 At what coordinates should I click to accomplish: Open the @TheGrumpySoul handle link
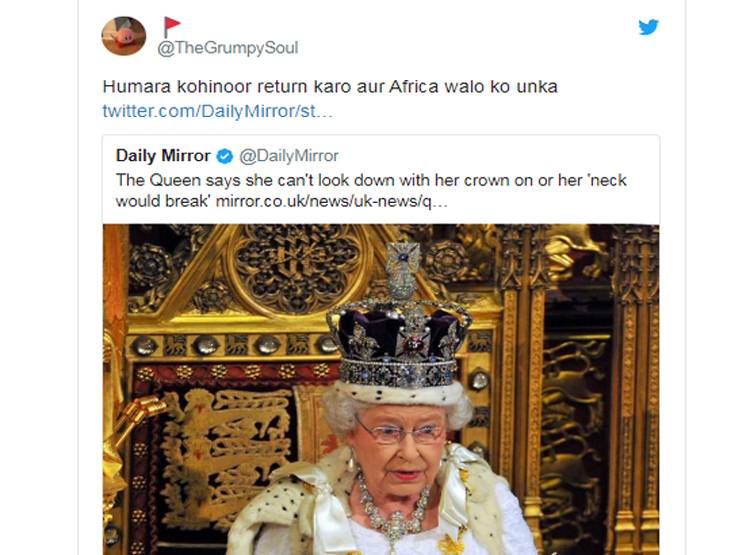[228, 48]
